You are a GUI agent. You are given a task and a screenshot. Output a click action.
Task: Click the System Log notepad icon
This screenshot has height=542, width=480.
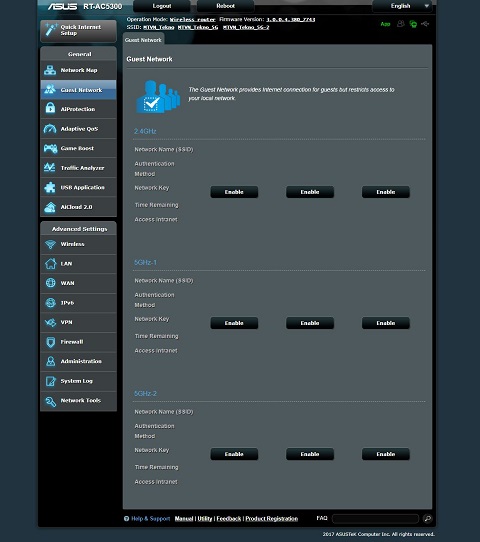50,381
